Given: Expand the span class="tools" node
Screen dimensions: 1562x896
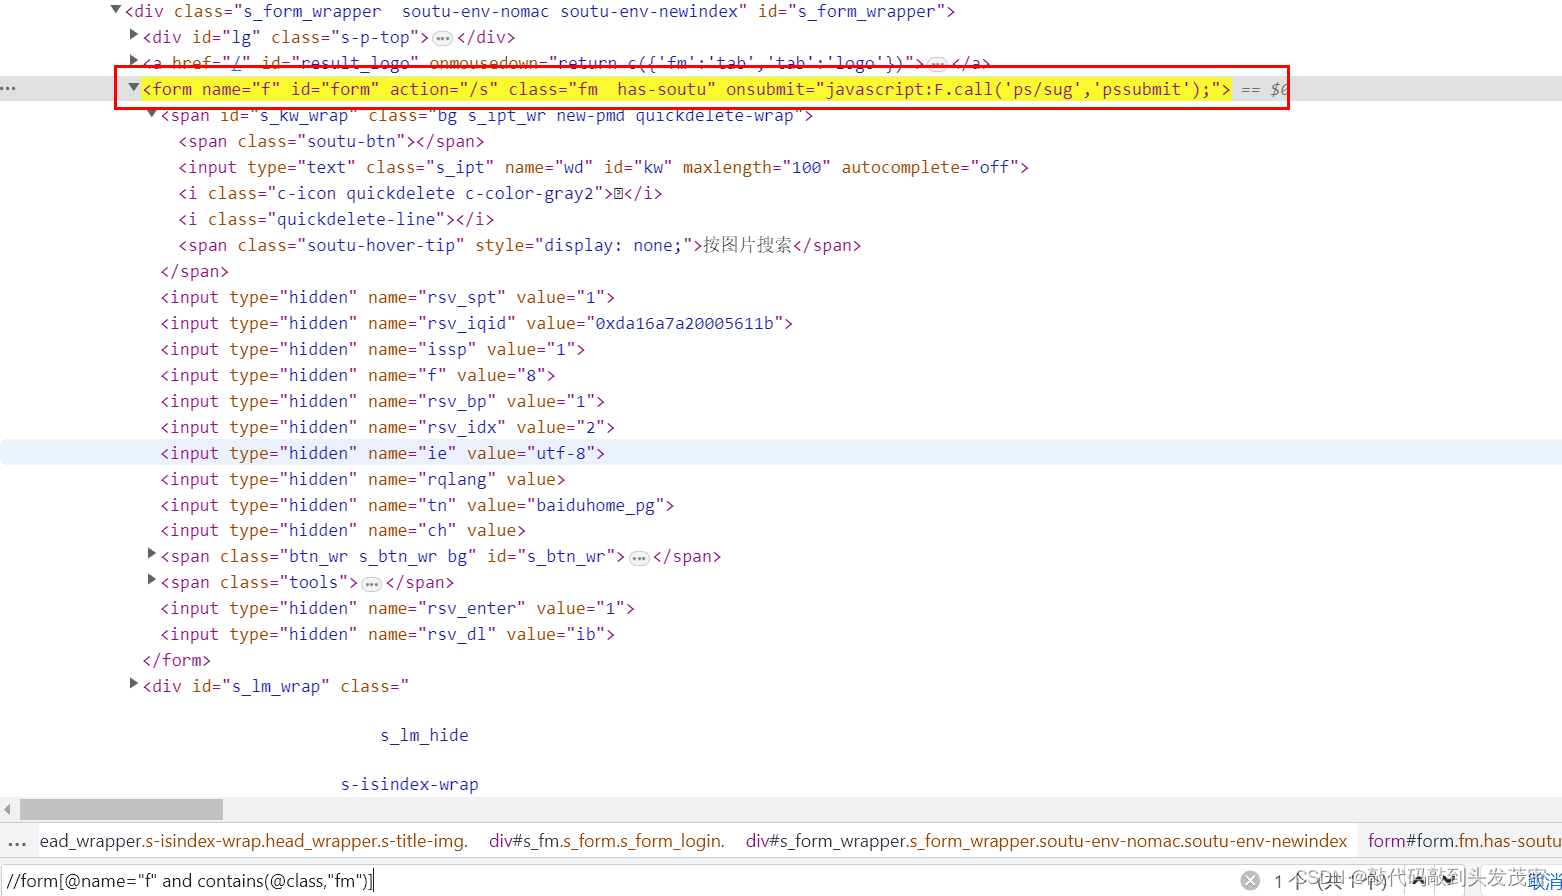Looking at the screenshot, I should pyautogui.click(x=152, y=580).
